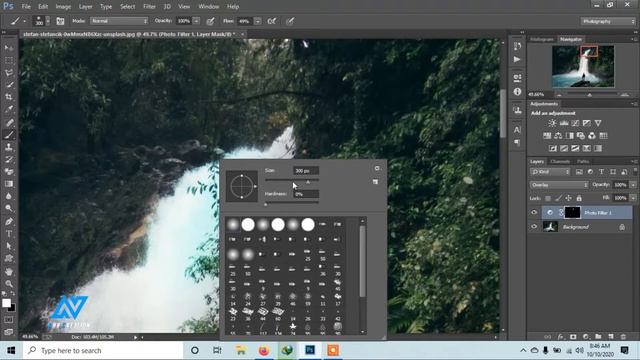Select the Eyedropper tool
Image resolution: width=640 pixels, height=360 pixels.
9,109
